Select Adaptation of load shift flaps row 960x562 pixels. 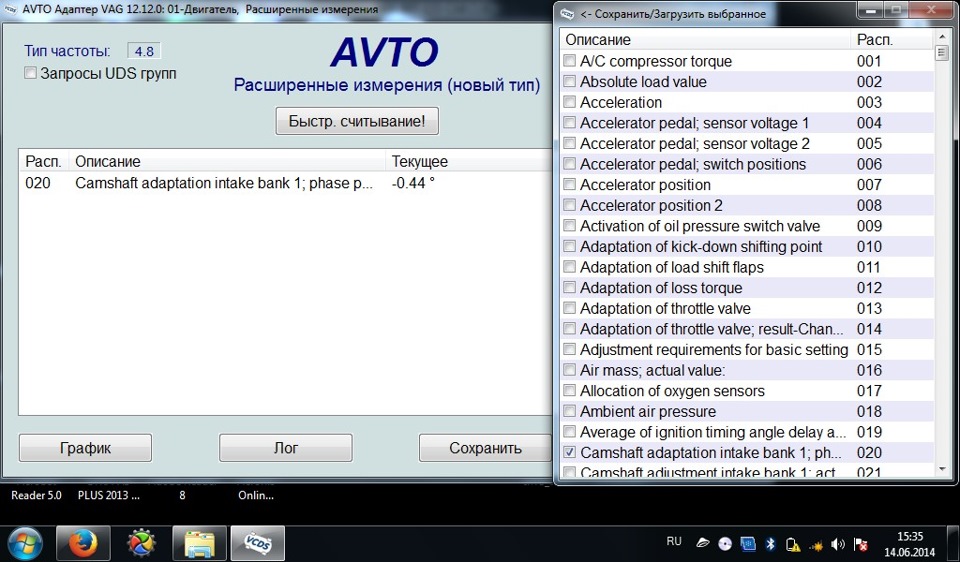click(x=747, y=267)
